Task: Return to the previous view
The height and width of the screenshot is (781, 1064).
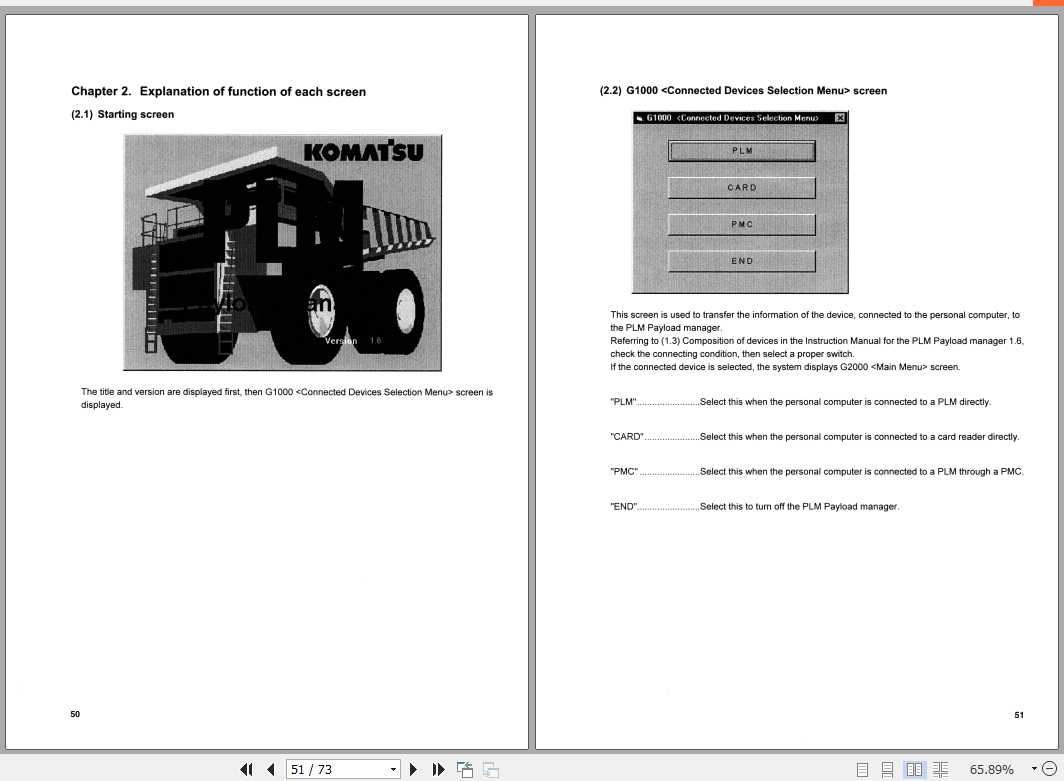Action: coord(464,769)
